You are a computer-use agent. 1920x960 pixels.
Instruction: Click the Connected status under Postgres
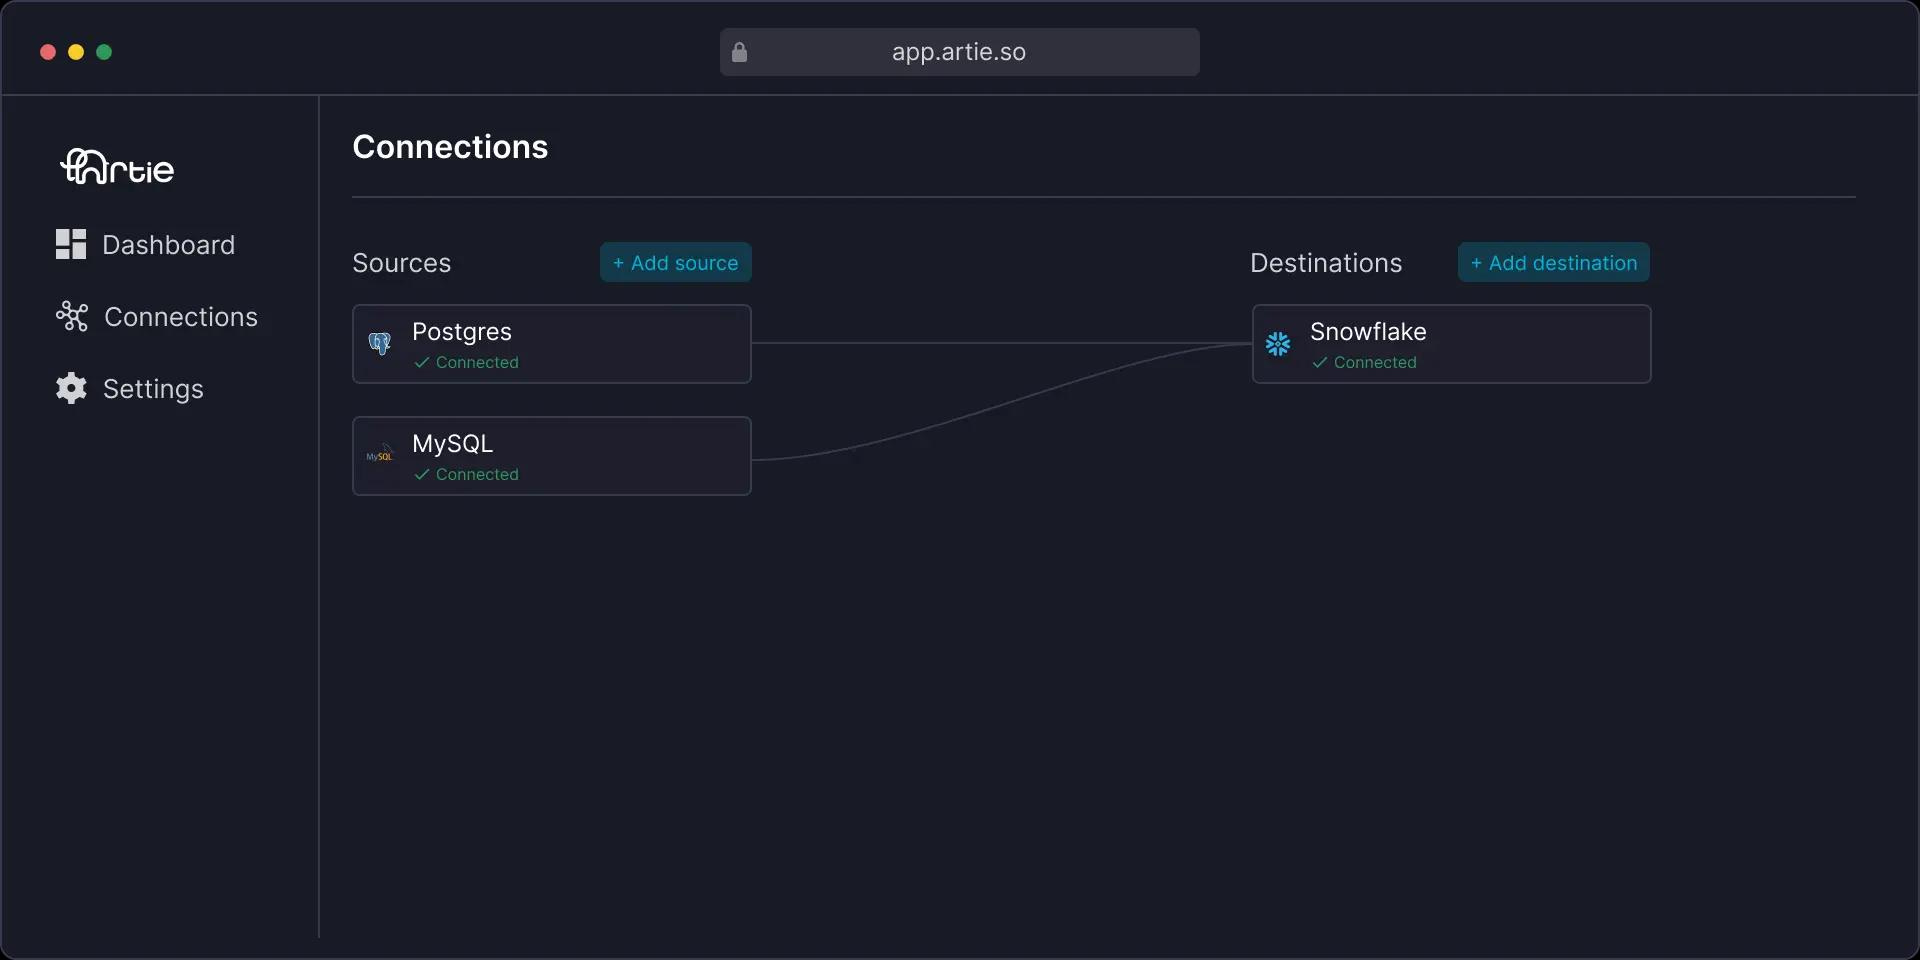tap(466, 362)
